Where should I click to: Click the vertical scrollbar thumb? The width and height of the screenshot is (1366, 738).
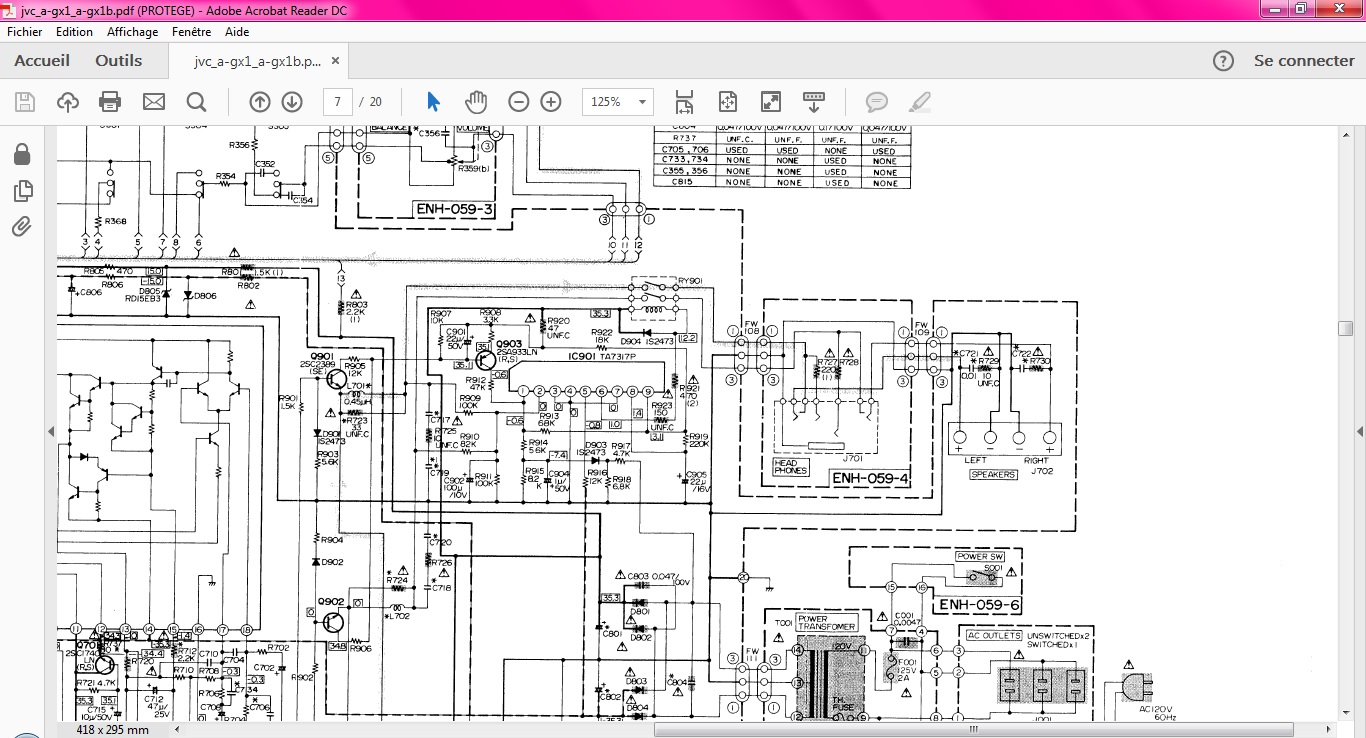point(1346,328)
